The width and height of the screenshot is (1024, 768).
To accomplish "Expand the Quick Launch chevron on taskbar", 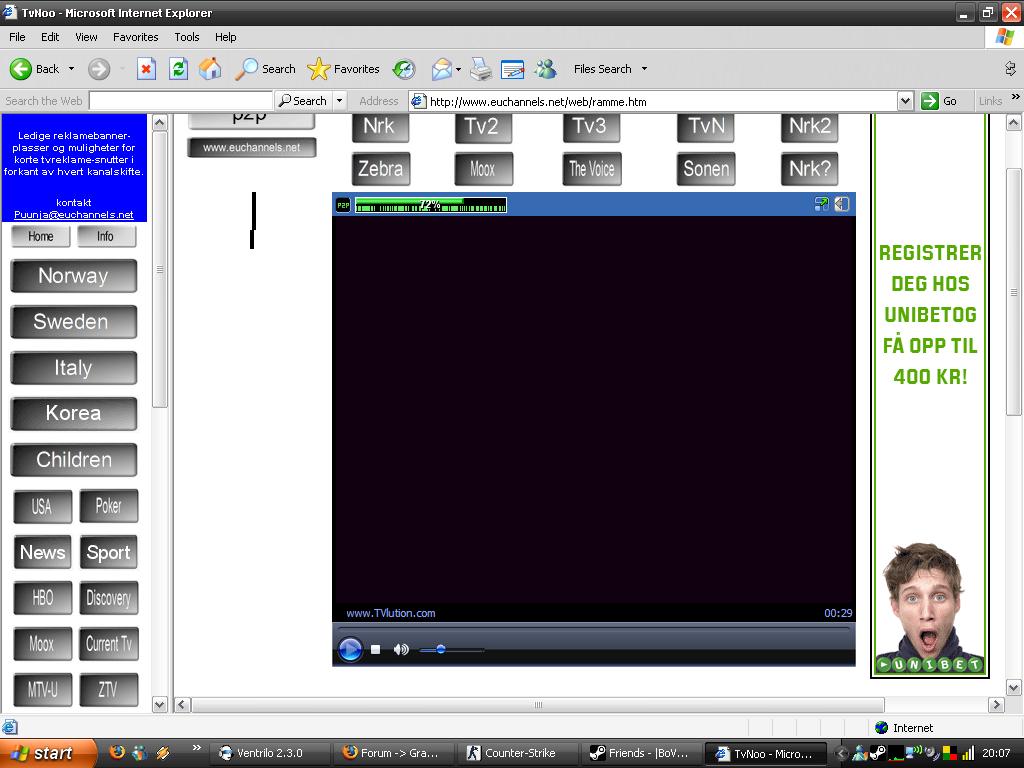I will (197, 748).
